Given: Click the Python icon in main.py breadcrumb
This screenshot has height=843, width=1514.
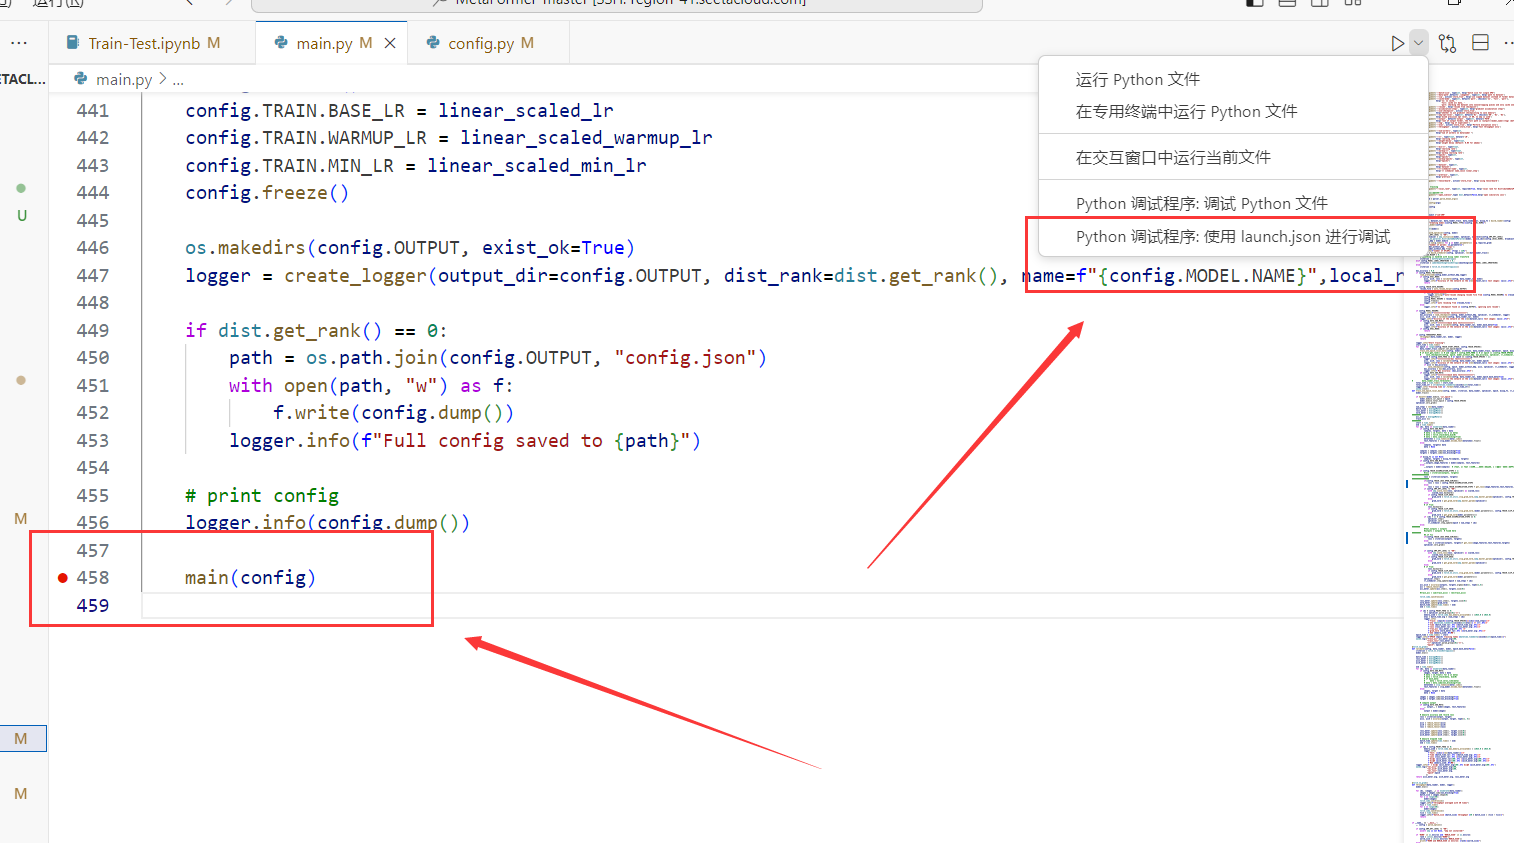Looking at the screenshot, I should pyautogui.click(x=80, y=78).
